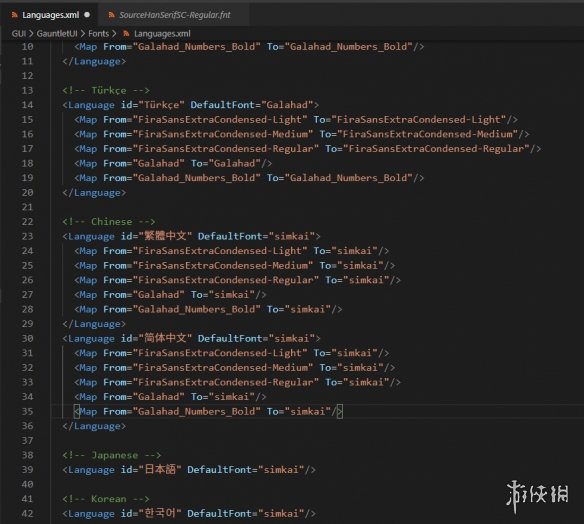The image size is (584, 524).
Task: Click line number 23 in the gutter
Action: pyautogui.click(x=27, y=236)
